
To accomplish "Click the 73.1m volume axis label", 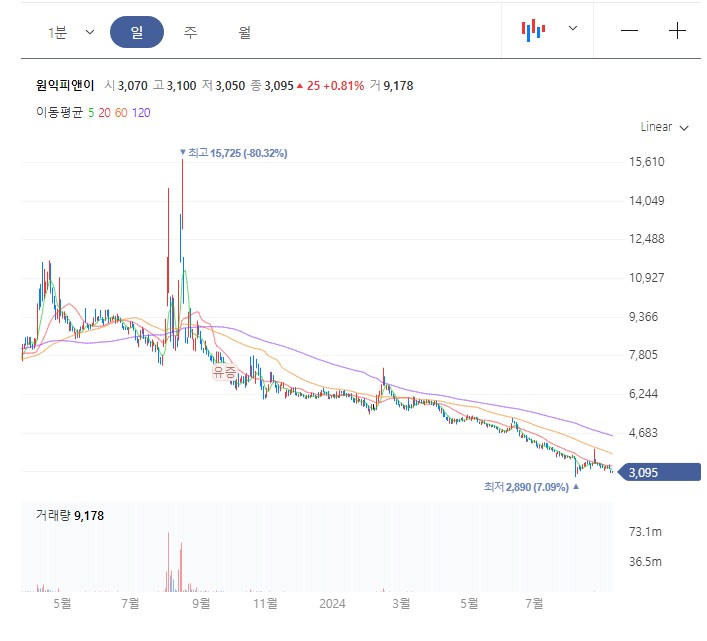I will coord(645,532).
